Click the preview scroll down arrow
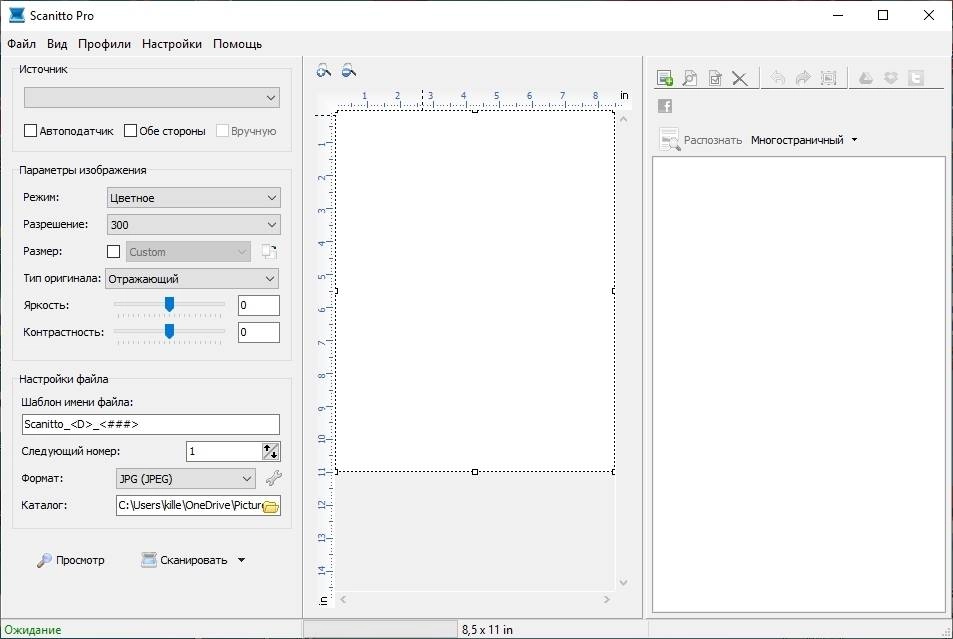Image resolution: width=953 pixels, height=639 pixels. 624,582
